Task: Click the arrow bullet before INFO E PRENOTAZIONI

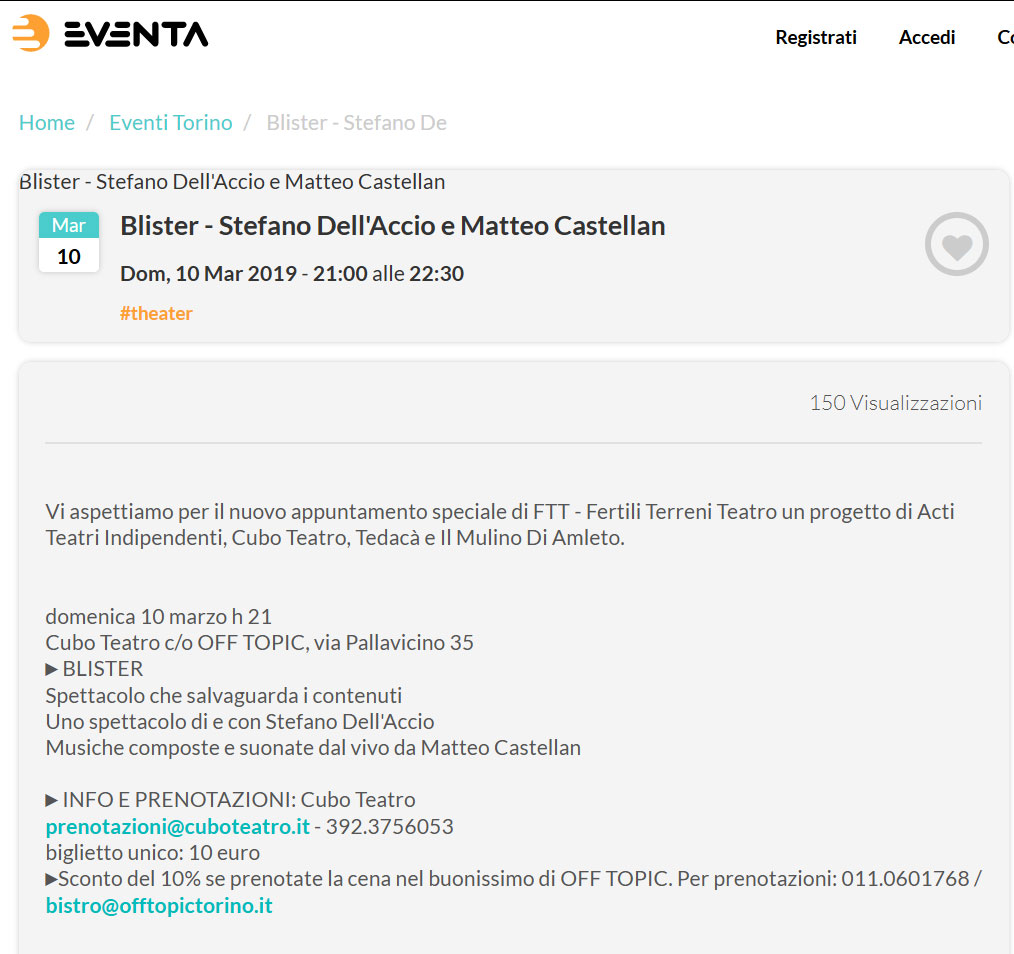Action: point(52,800)
